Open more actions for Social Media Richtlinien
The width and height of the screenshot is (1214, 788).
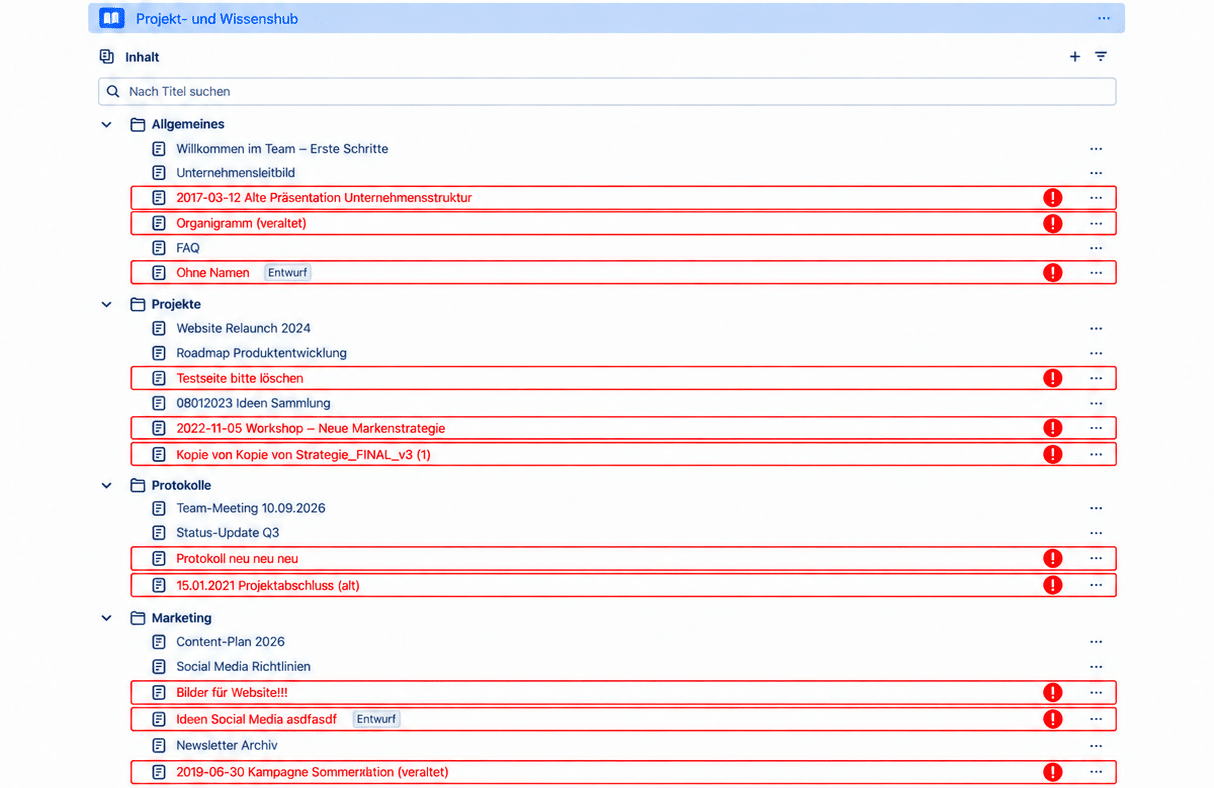tap(1096, 667)
